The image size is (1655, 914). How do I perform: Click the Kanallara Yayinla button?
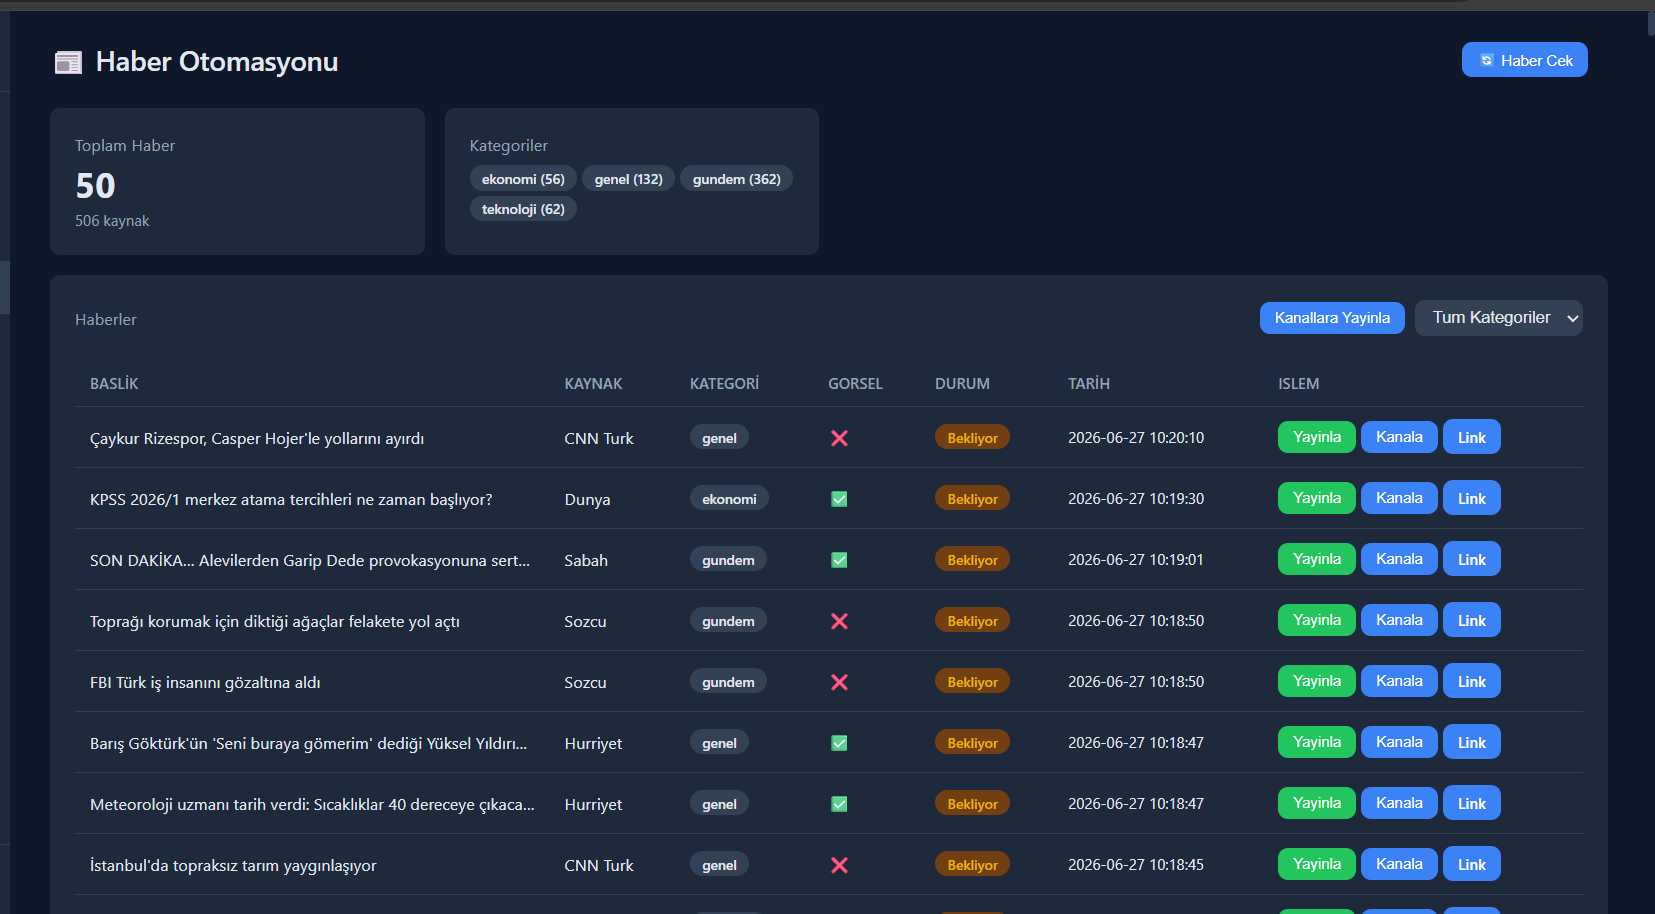tap(1332, 318)
